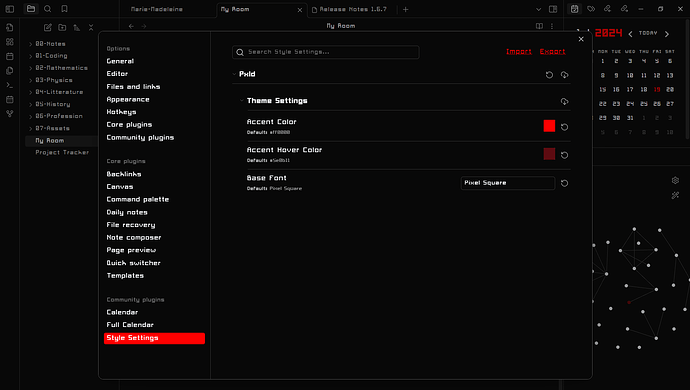Open Community plugins settings

[x=140, y=137]
